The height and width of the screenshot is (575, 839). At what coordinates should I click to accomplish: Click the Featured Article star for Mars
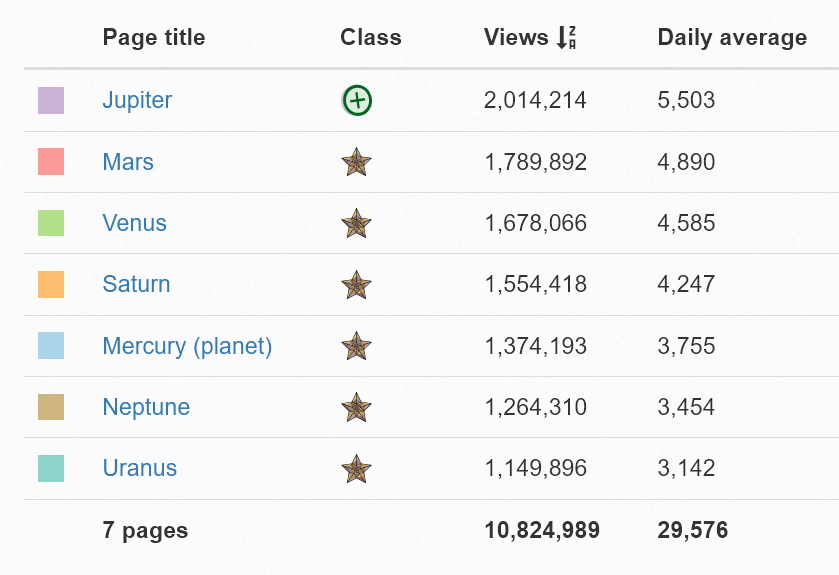point(356,162)
